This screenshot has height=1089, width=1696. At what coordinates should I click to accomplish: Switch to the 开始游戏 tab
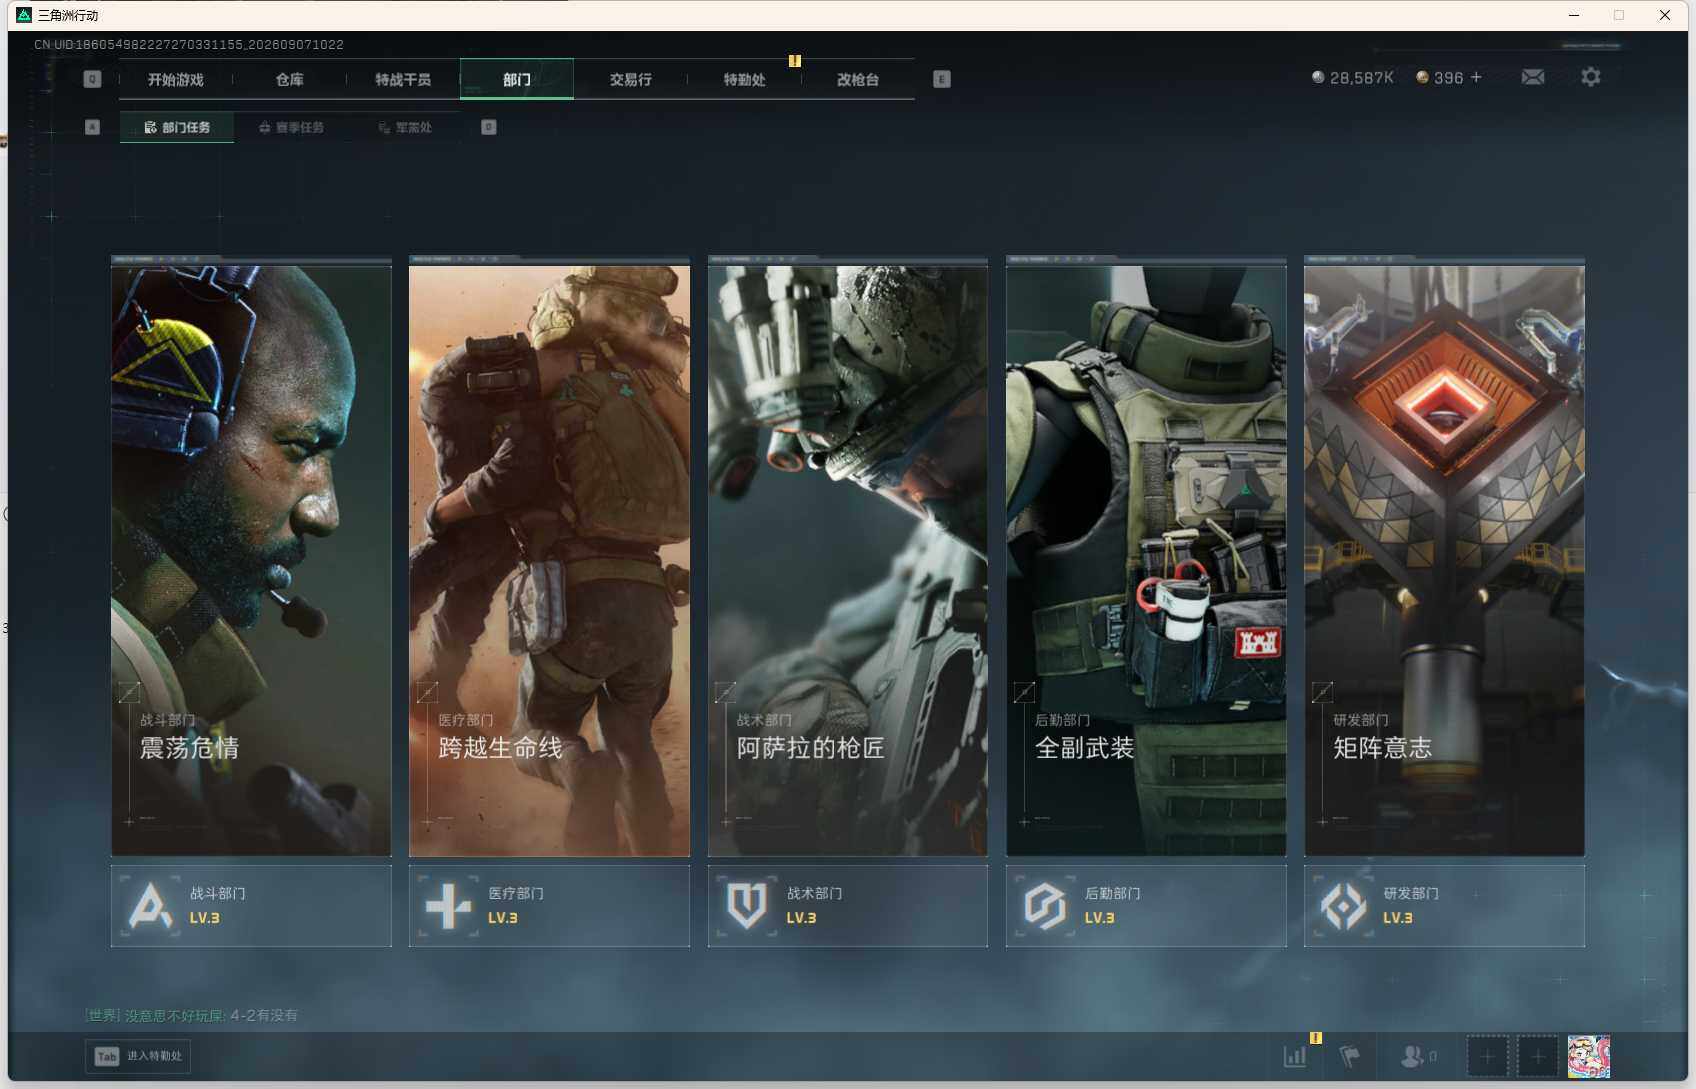(x=175, y=79)
